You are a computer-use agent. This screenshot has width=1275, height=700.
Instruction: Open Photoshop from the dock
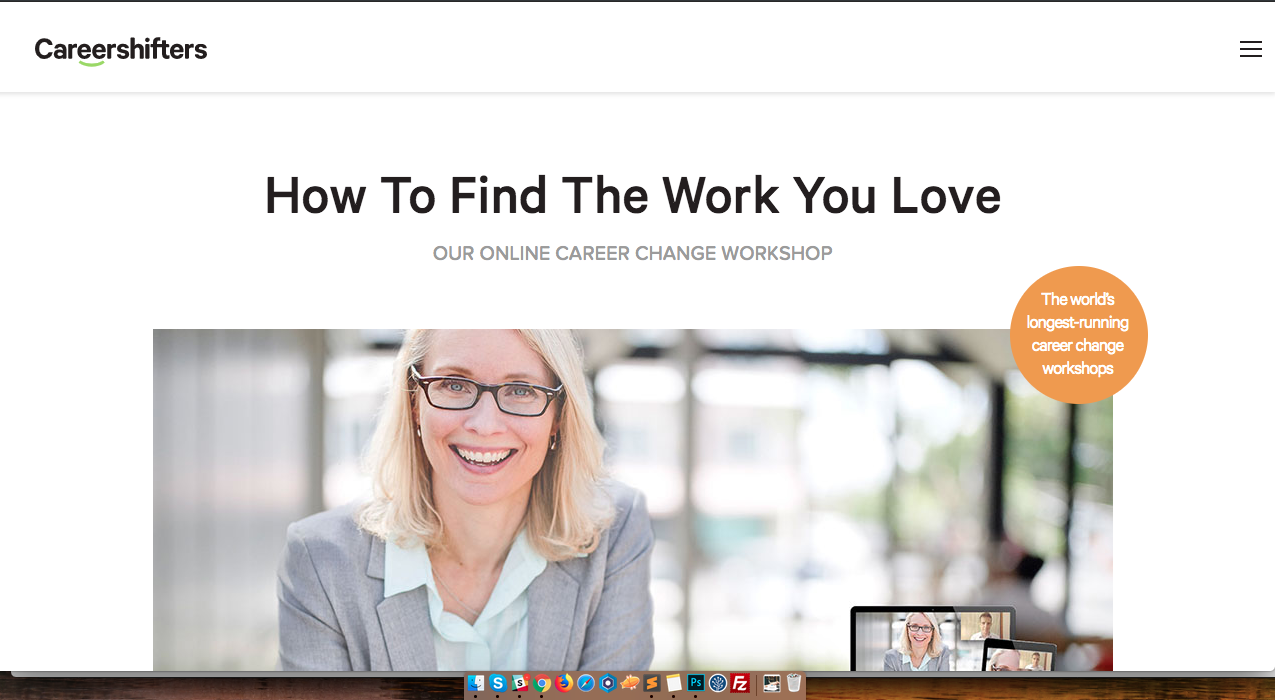695,685
